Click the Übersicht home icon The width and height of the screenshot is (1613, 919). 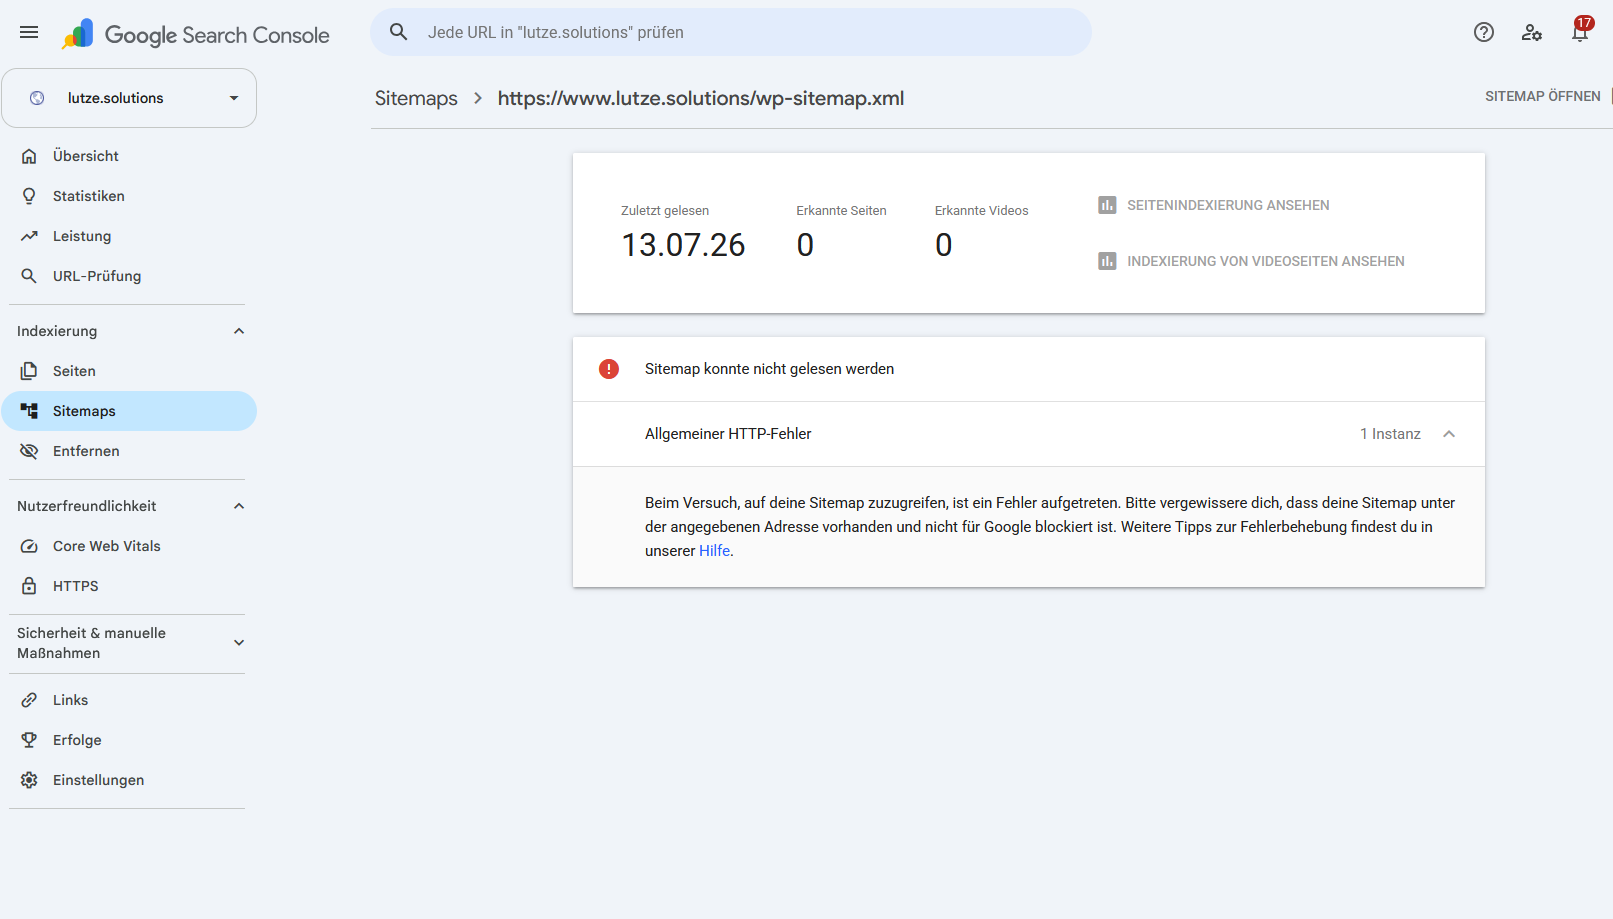click(x=29, y=156)
